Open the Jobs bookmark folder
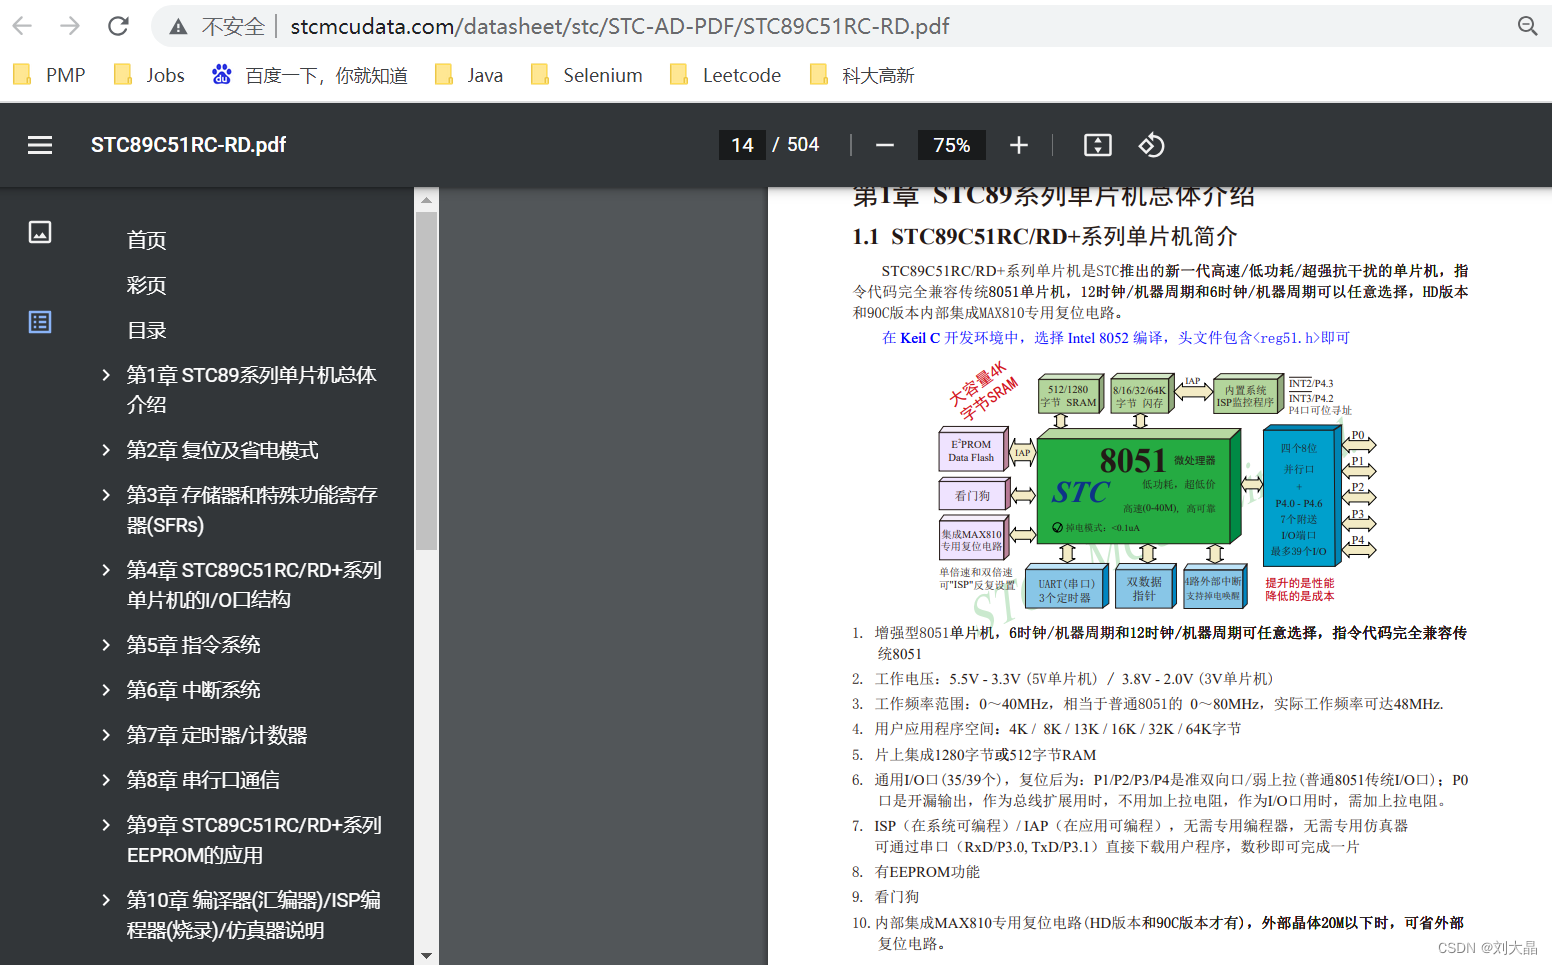1552x965 pixels. 149,75
